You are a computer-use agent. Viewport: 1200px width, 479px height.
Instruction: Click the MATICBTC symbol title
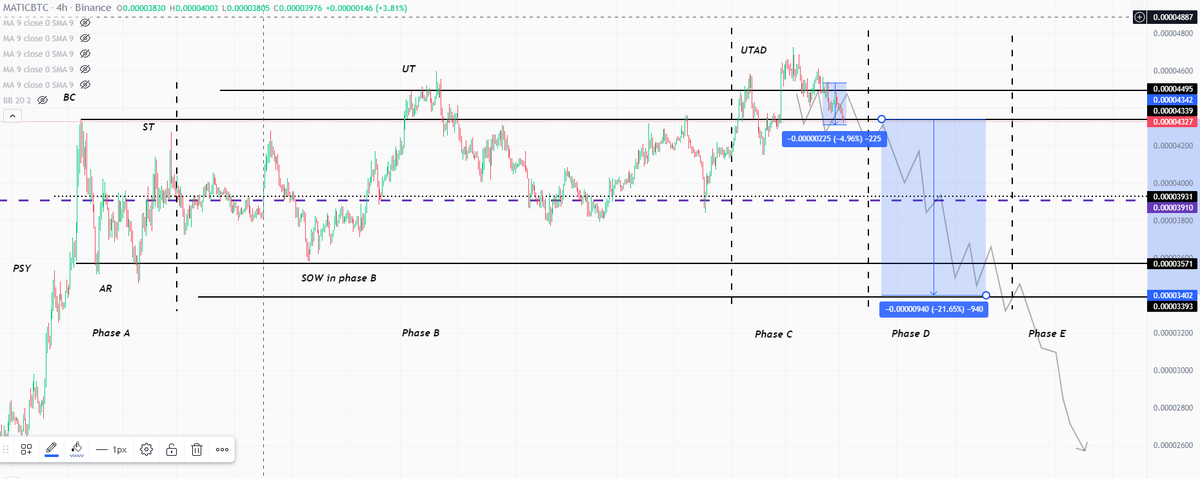24,7
